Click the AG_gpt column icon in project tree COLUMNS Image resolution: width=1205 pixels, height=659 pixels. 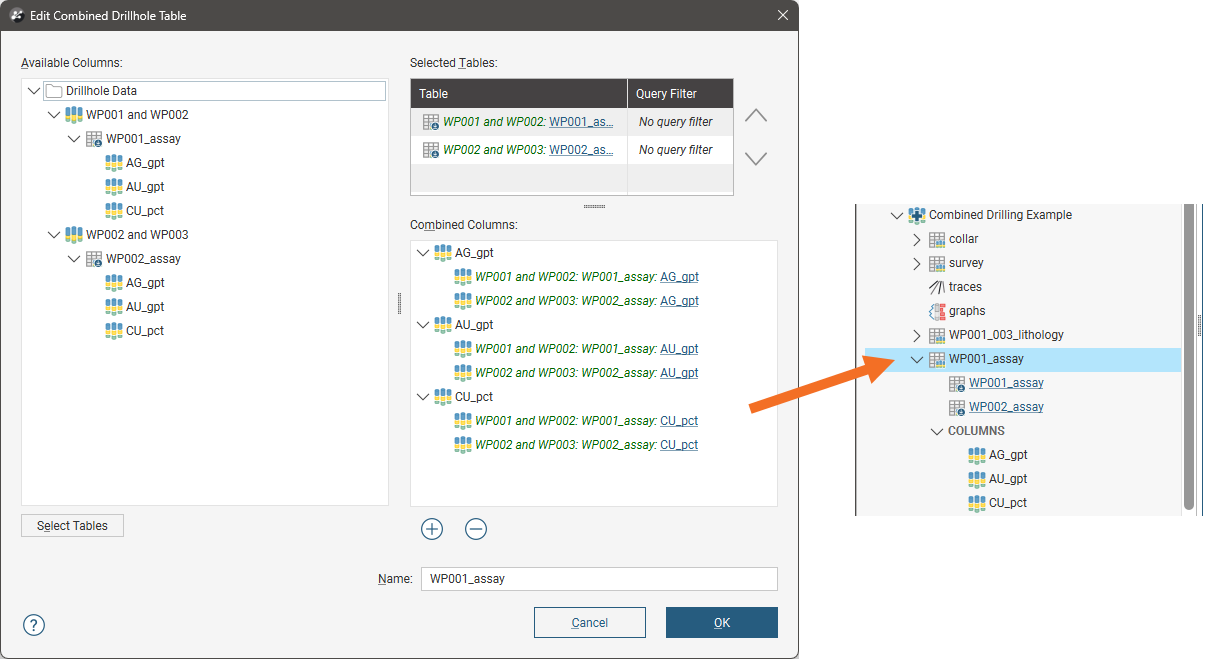tap(977, 455)
